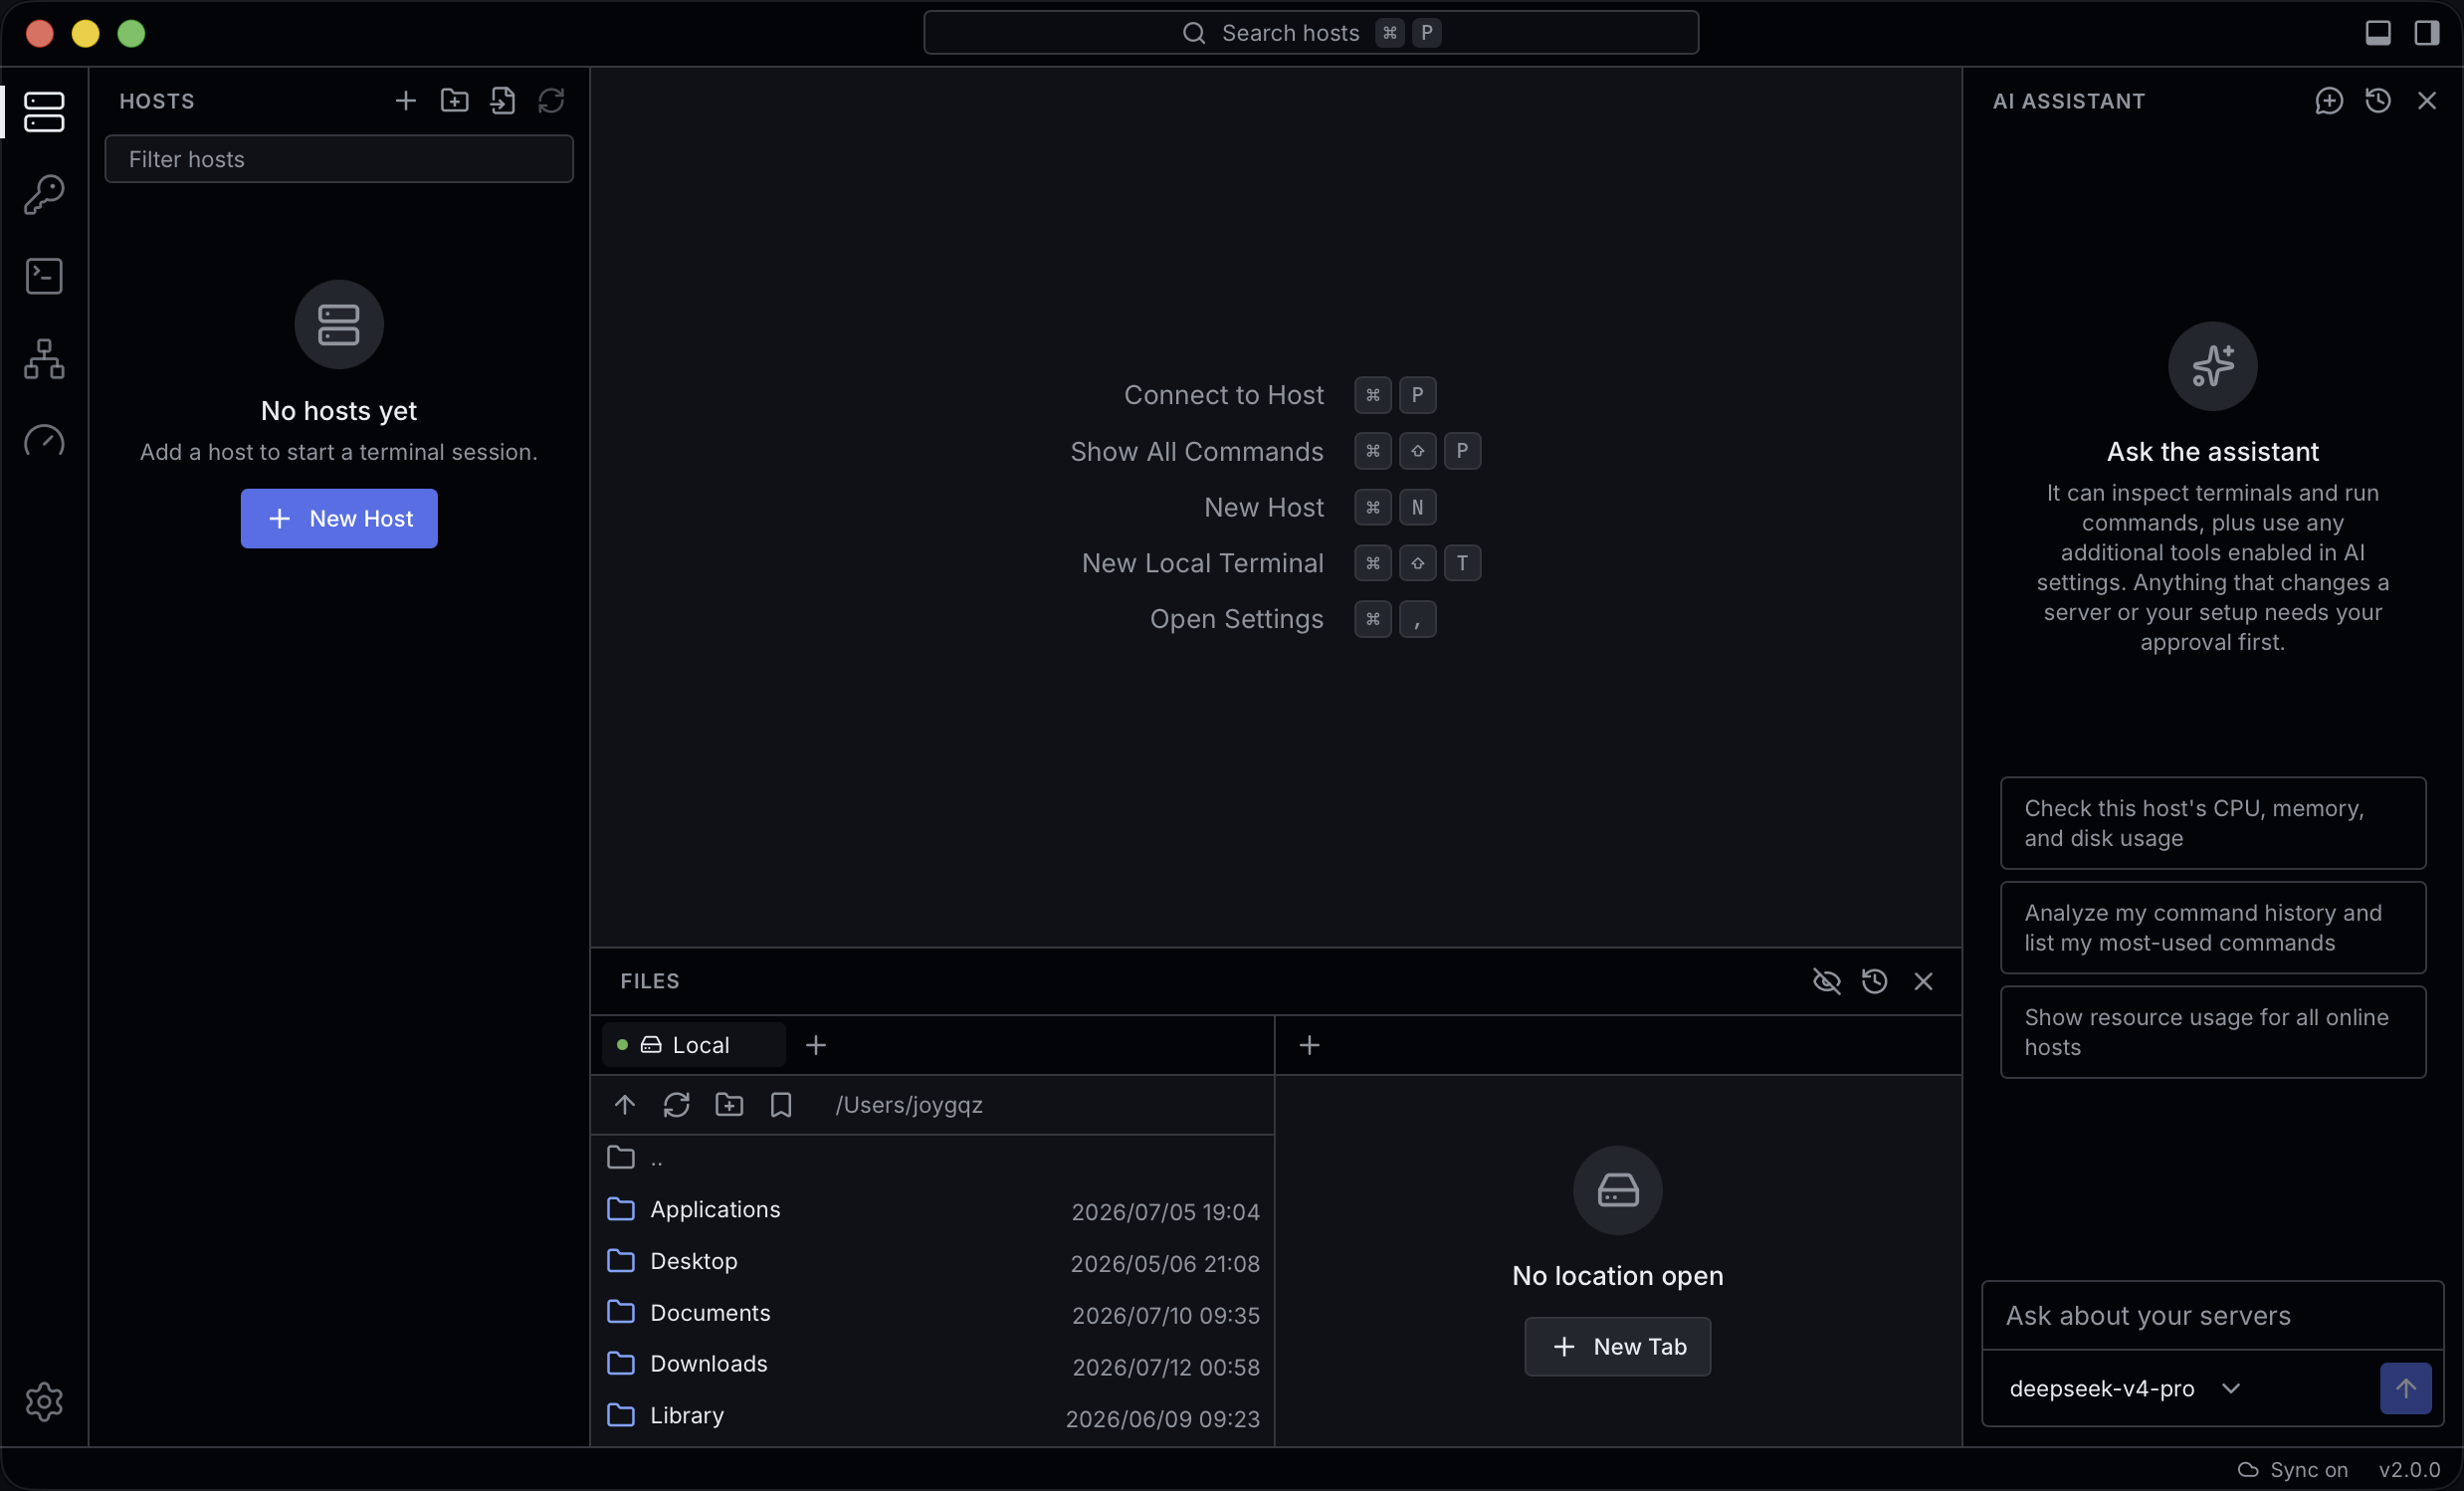Import hosts file icon
The height and width of the screenshot is (1491, 2464).
[503, 101]
